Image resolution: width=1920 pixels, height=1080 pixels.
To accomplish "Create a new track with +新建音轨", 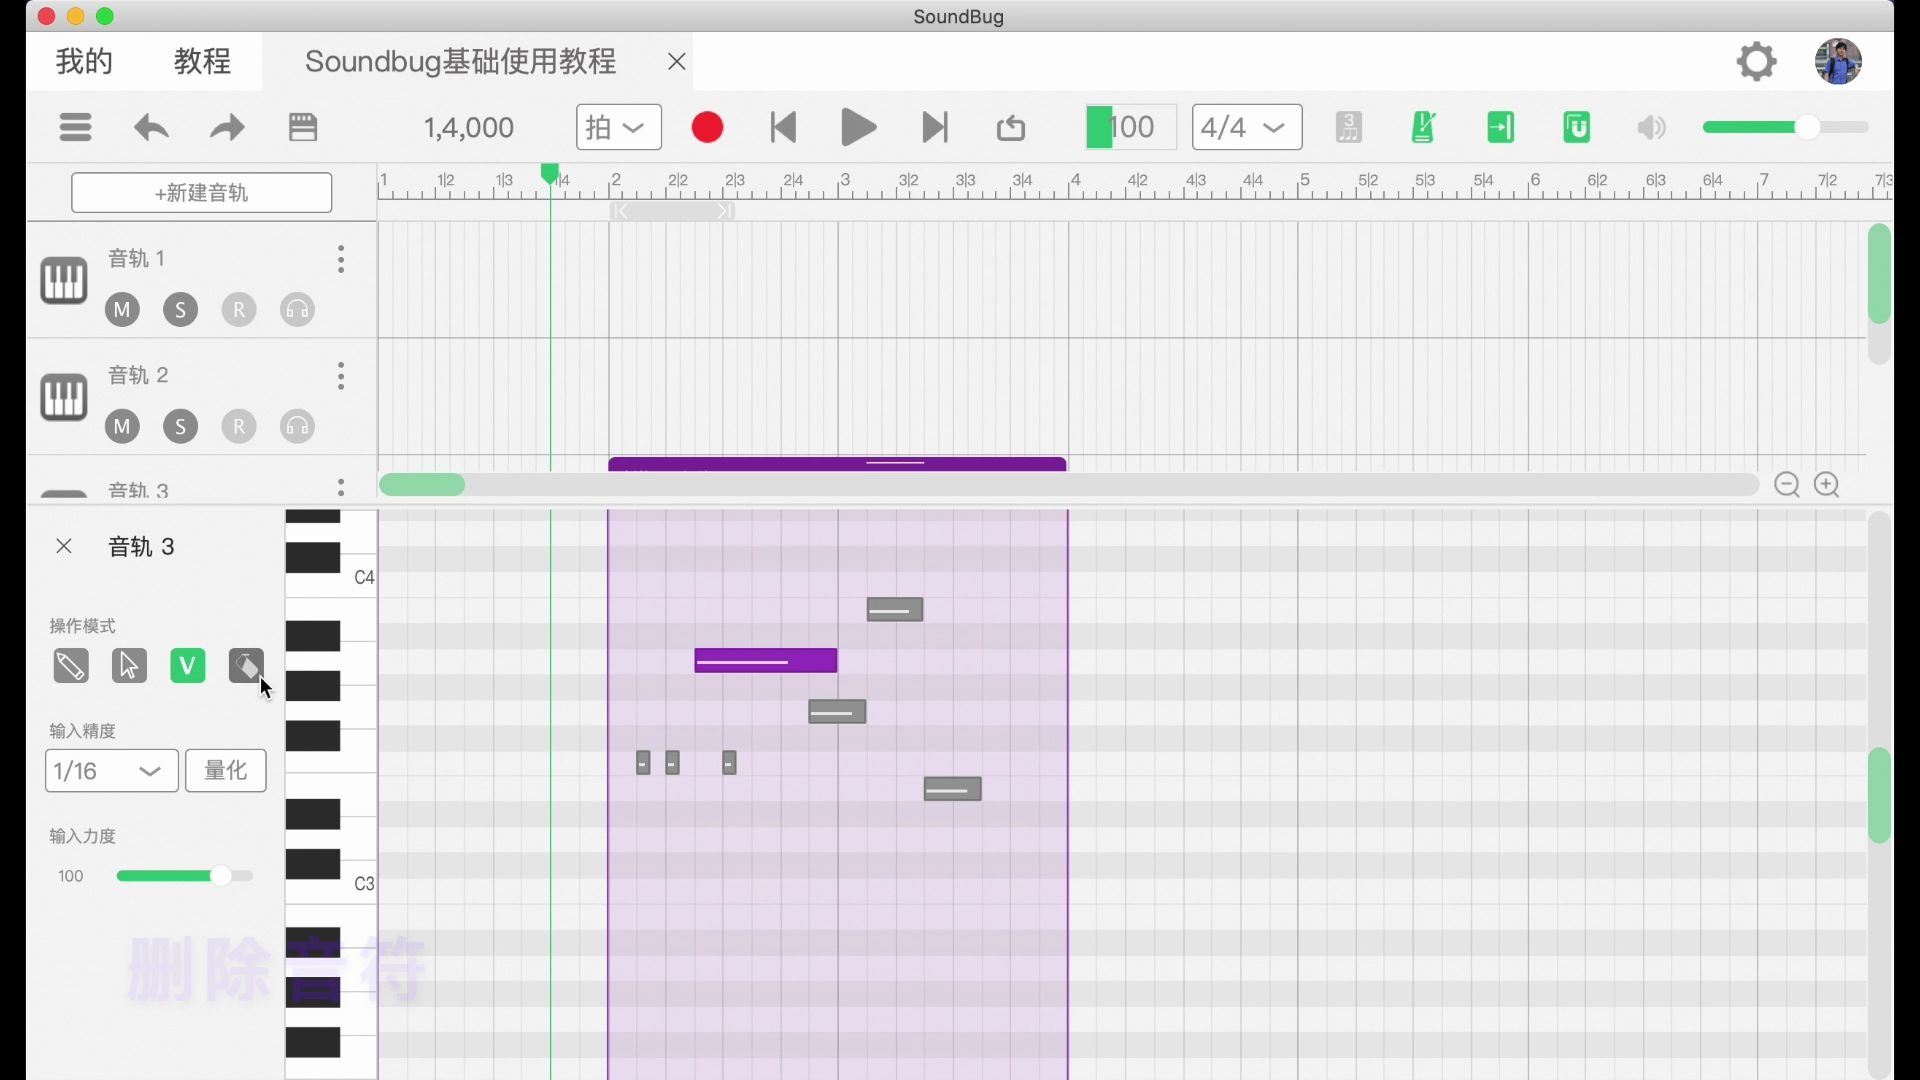I will 202,193.
